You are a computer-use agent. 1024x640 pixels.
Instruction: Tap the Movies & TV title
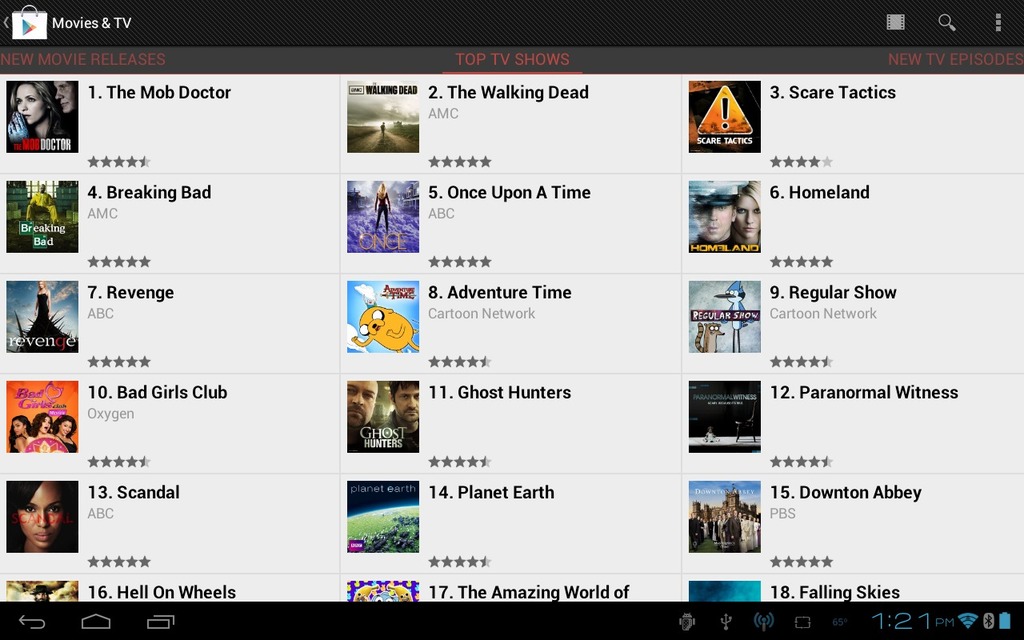[x=91, y=23]
